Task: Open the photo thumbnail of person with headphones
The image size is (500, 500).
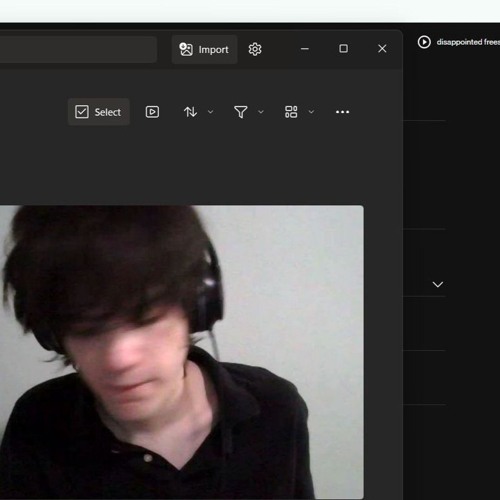Action: [x=182, y=352]
